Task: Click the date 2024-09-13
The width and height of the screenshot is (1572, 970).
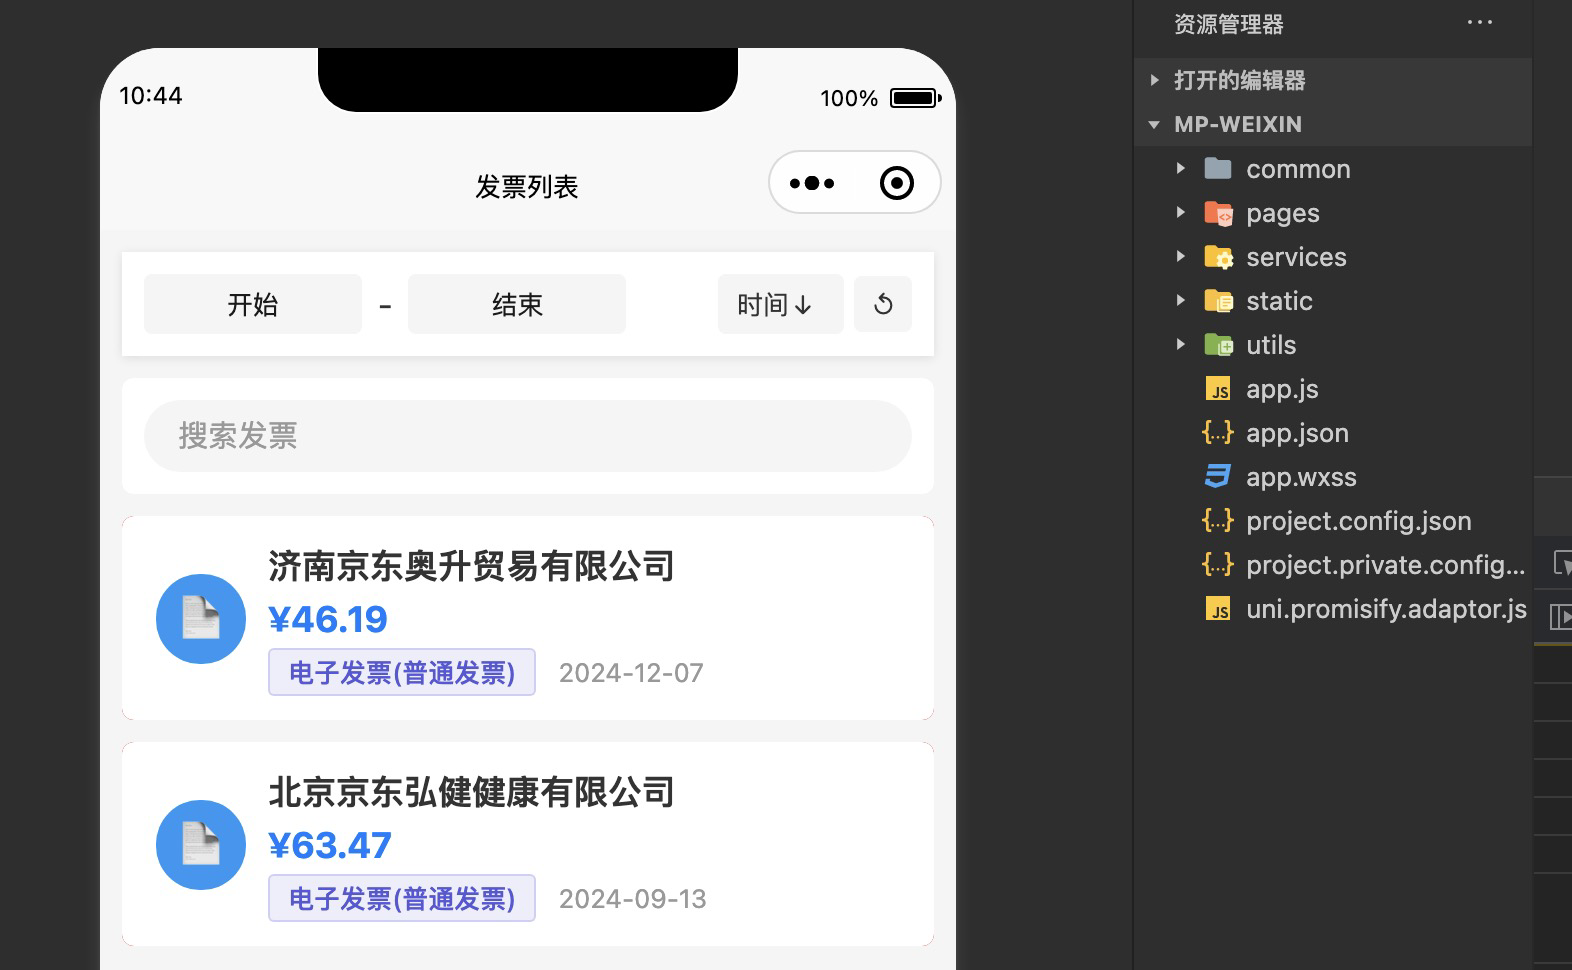Action: (x=632, y=899)
